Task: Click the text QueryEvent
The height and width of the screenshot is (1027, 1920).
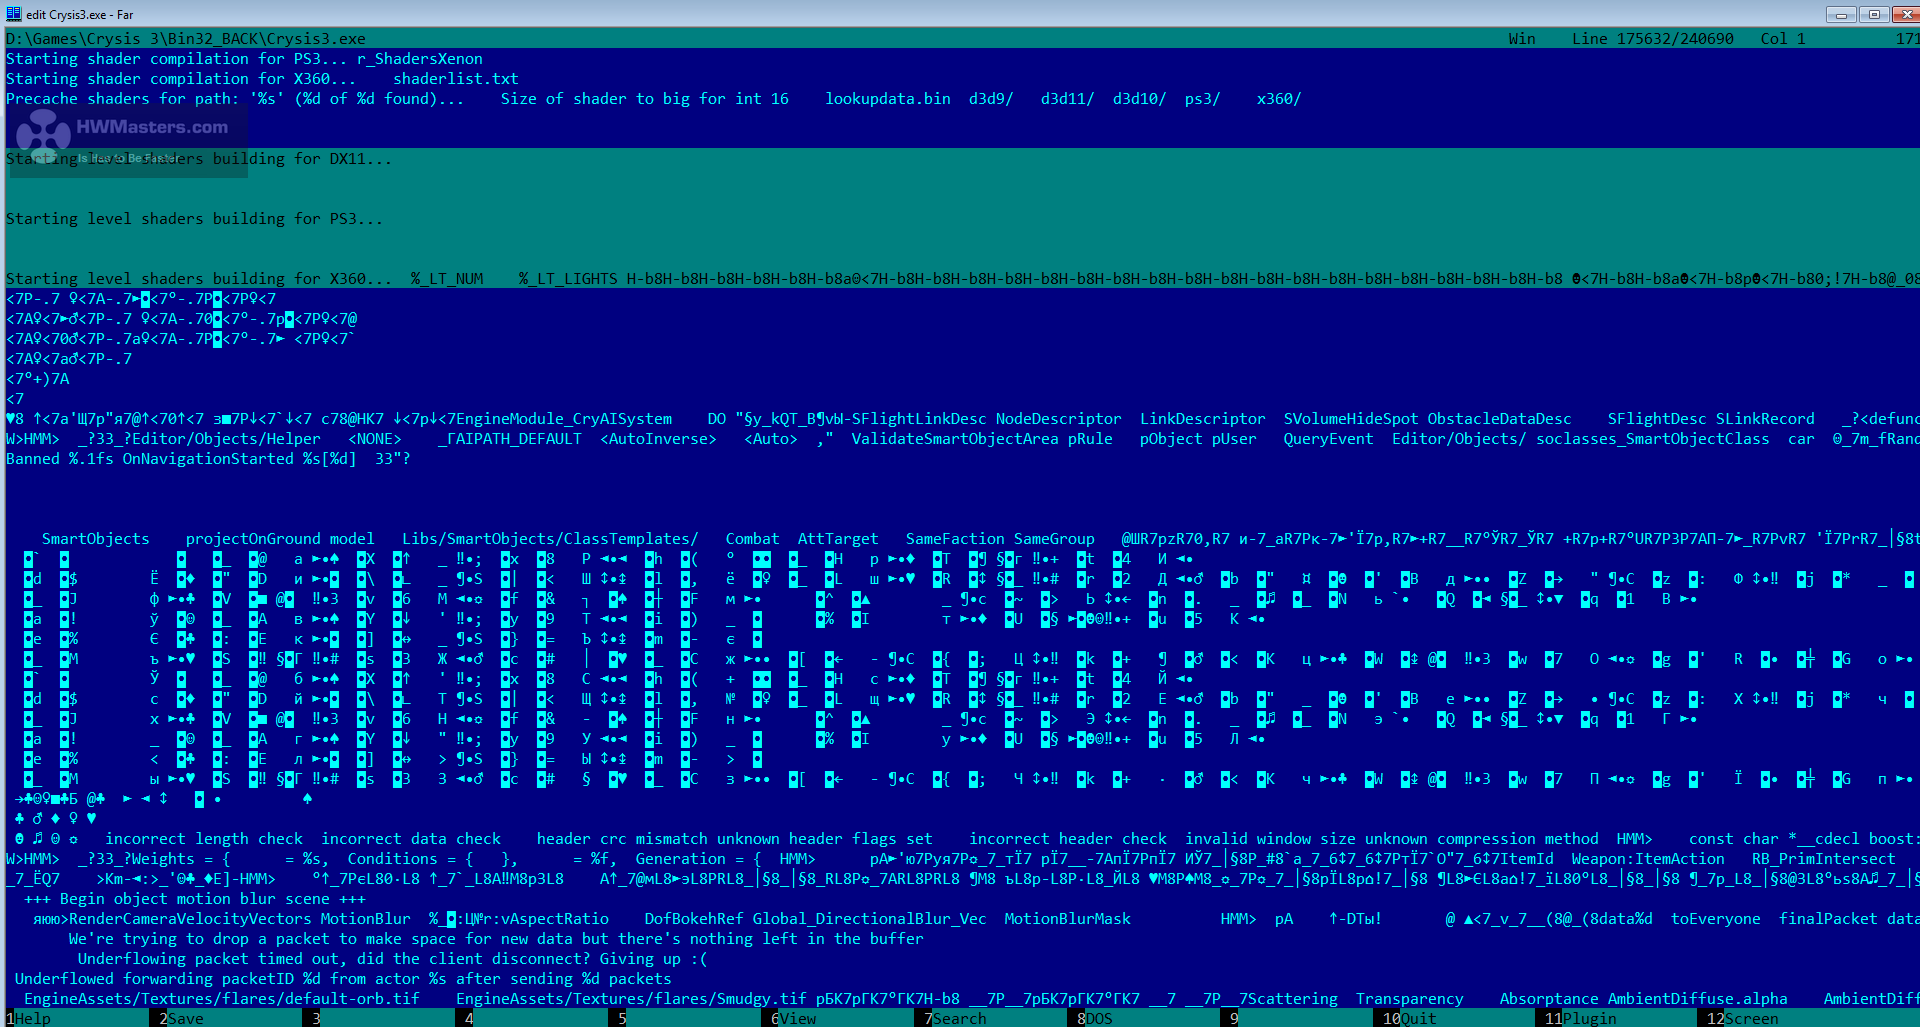Action: tap(1328, 439)
